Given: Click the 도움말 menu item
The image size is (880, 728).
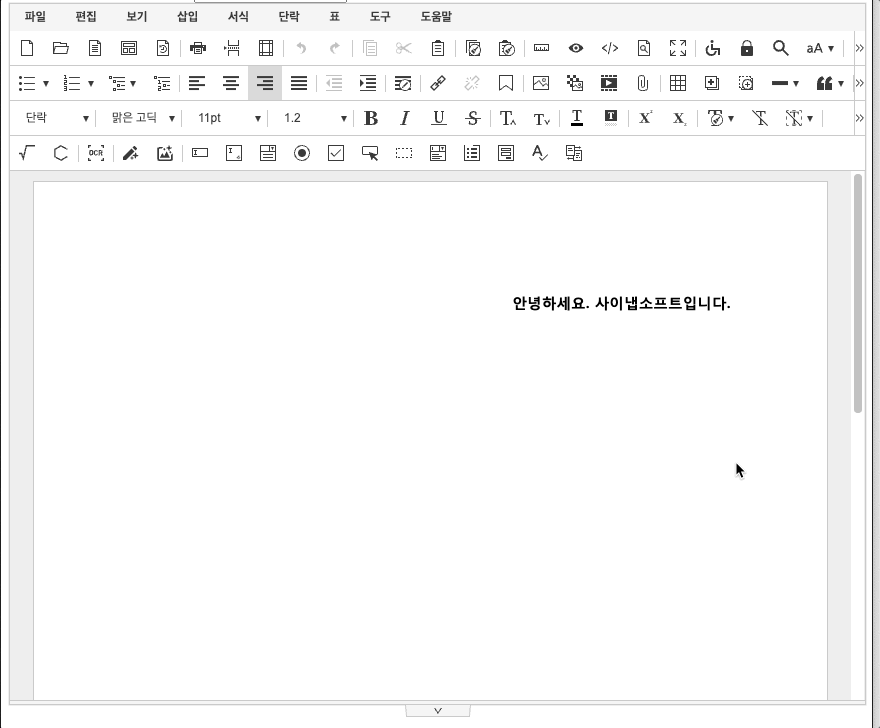Looking at the screenshot, I should [x=435, y=17].
